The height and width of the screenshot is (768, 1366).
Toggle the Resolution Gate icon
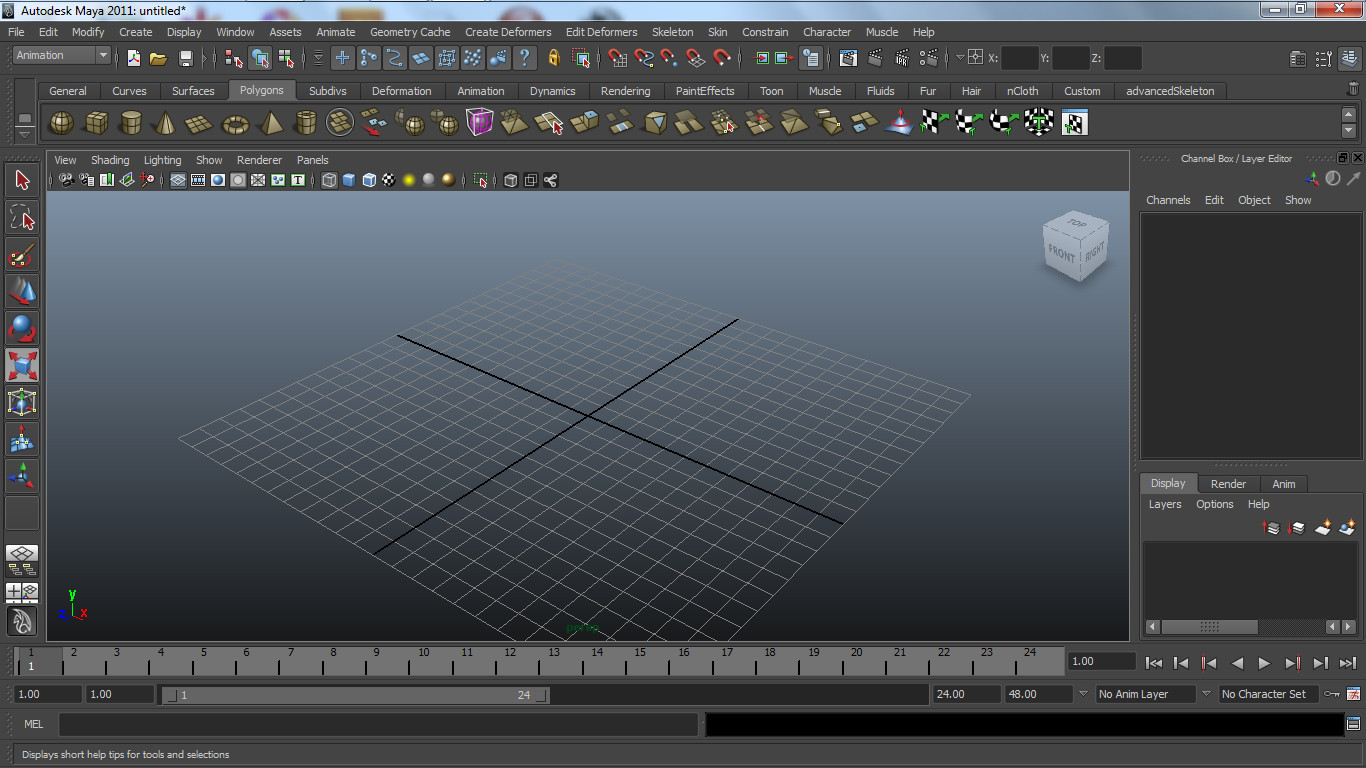click(x=218, y=180)
